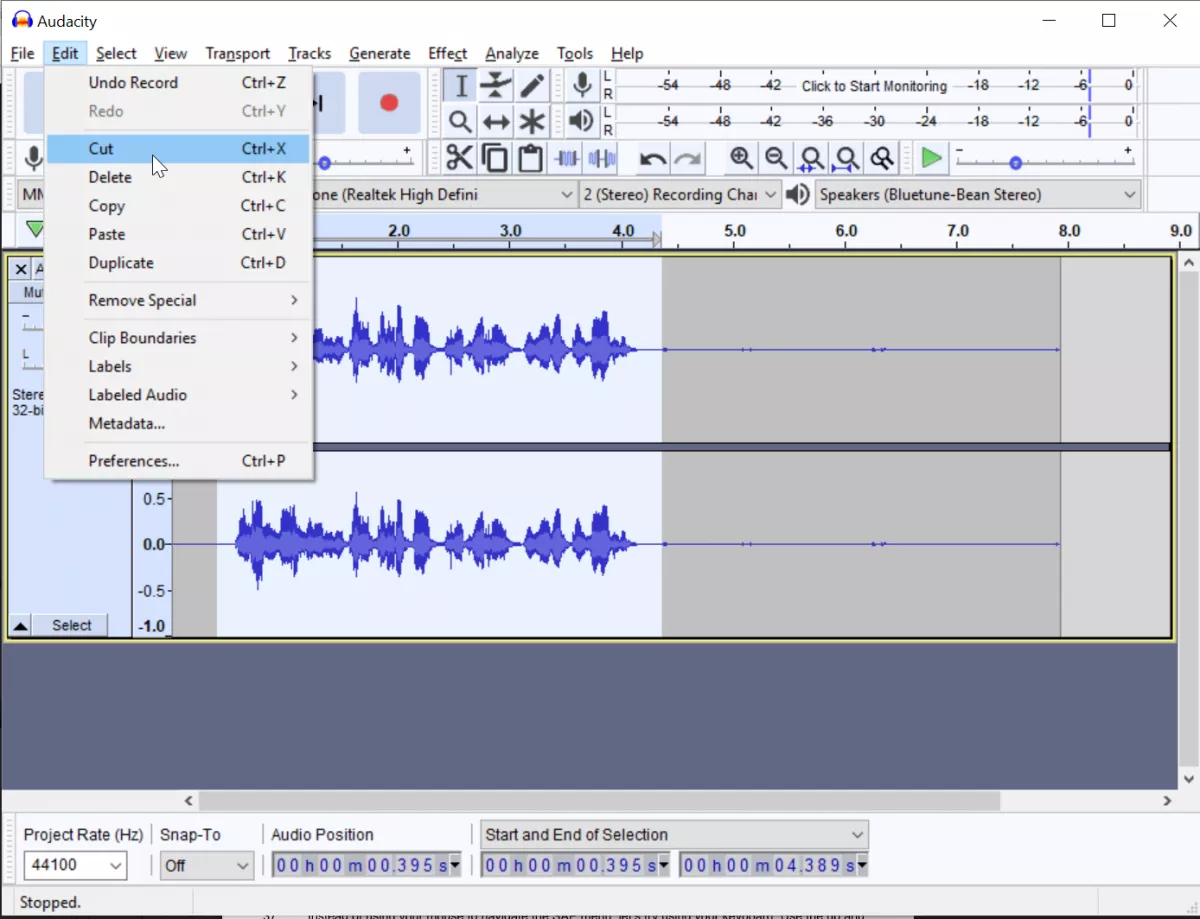Viewport: 1200px width, 919px height.
Task: Collapse the track using the triangle button
Action: (x=20, y=626)
